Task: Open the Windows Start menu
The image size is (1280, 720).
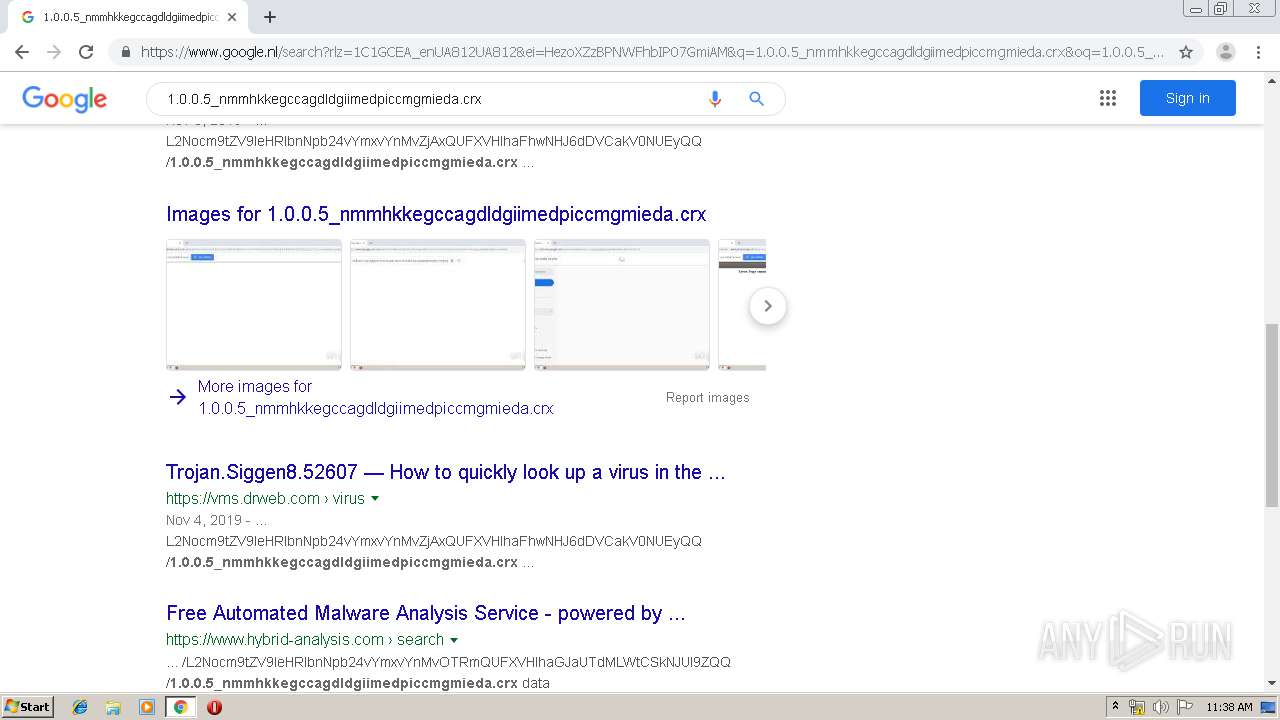Action: 28,706
